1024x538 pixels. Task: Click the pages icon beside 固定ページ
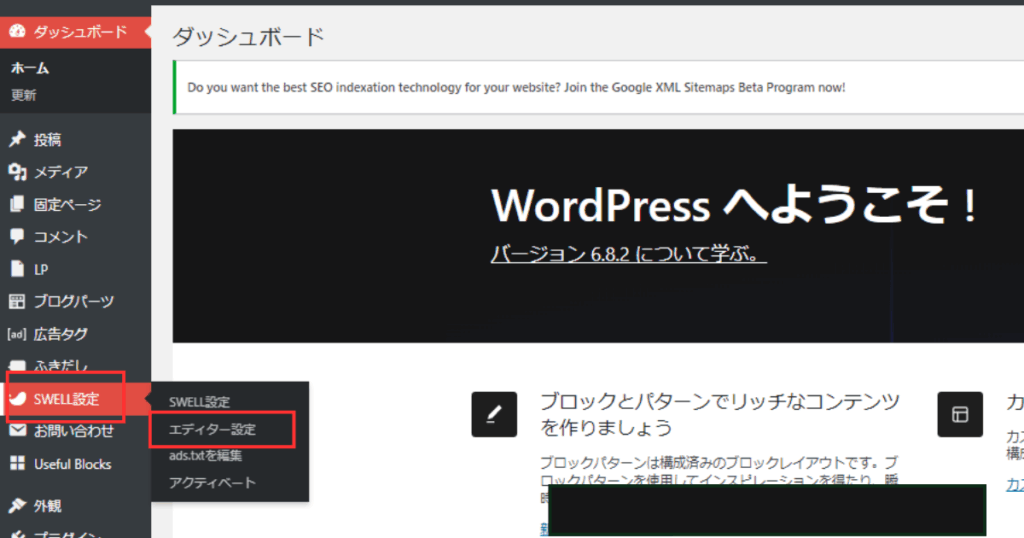[17, 205]
